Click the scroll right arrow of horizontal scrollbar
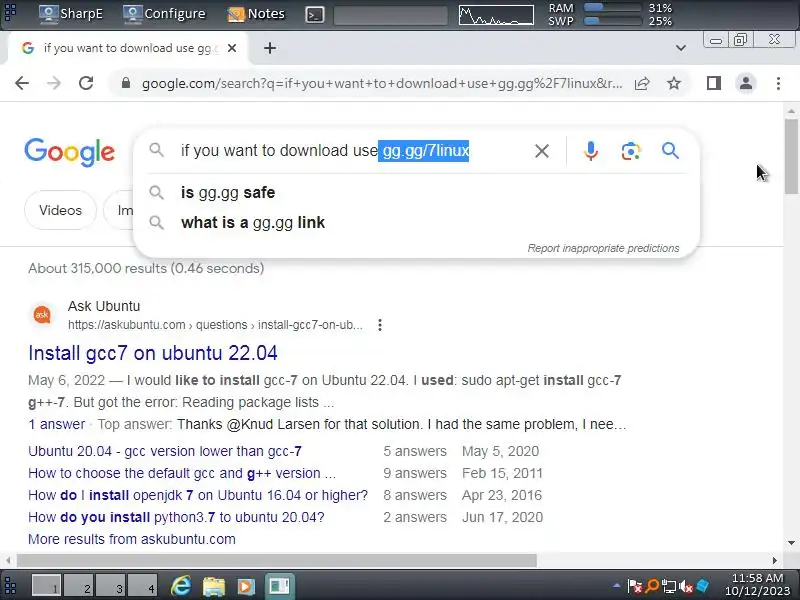The height and width of the screenshot is (600, 800). pos(774,561)
